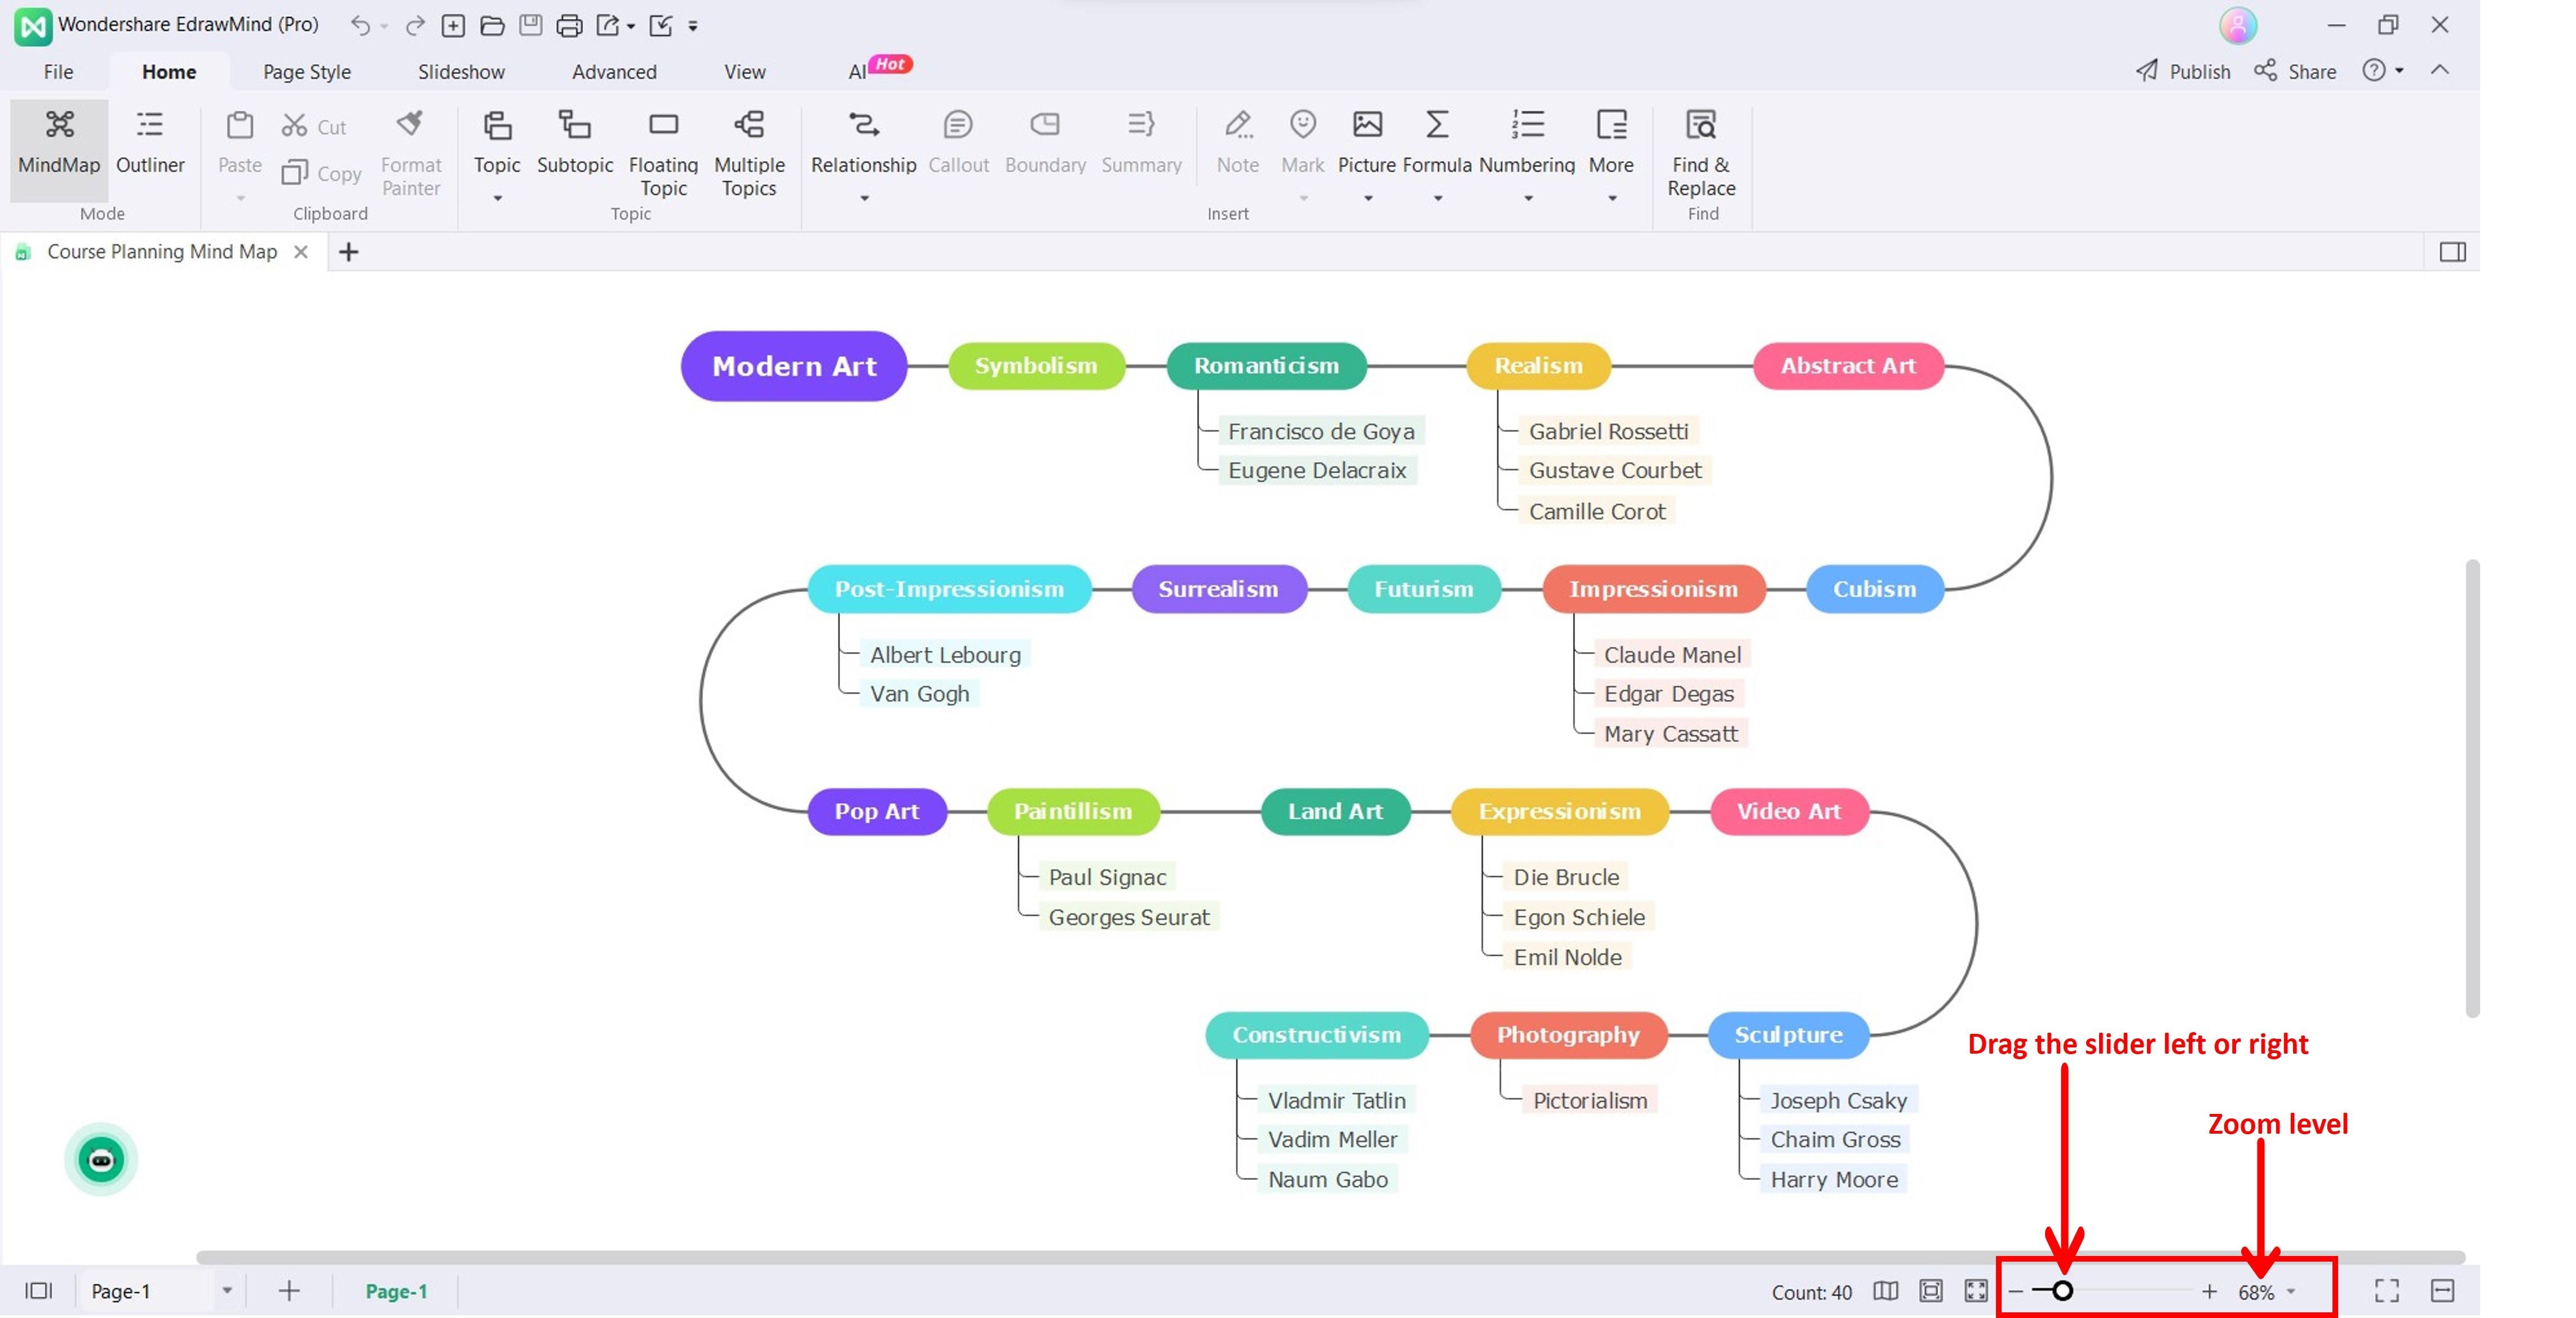The width and height of the screenshot is (2576, 1318).
Task: Open the Page Style tab
Action: 306,72
